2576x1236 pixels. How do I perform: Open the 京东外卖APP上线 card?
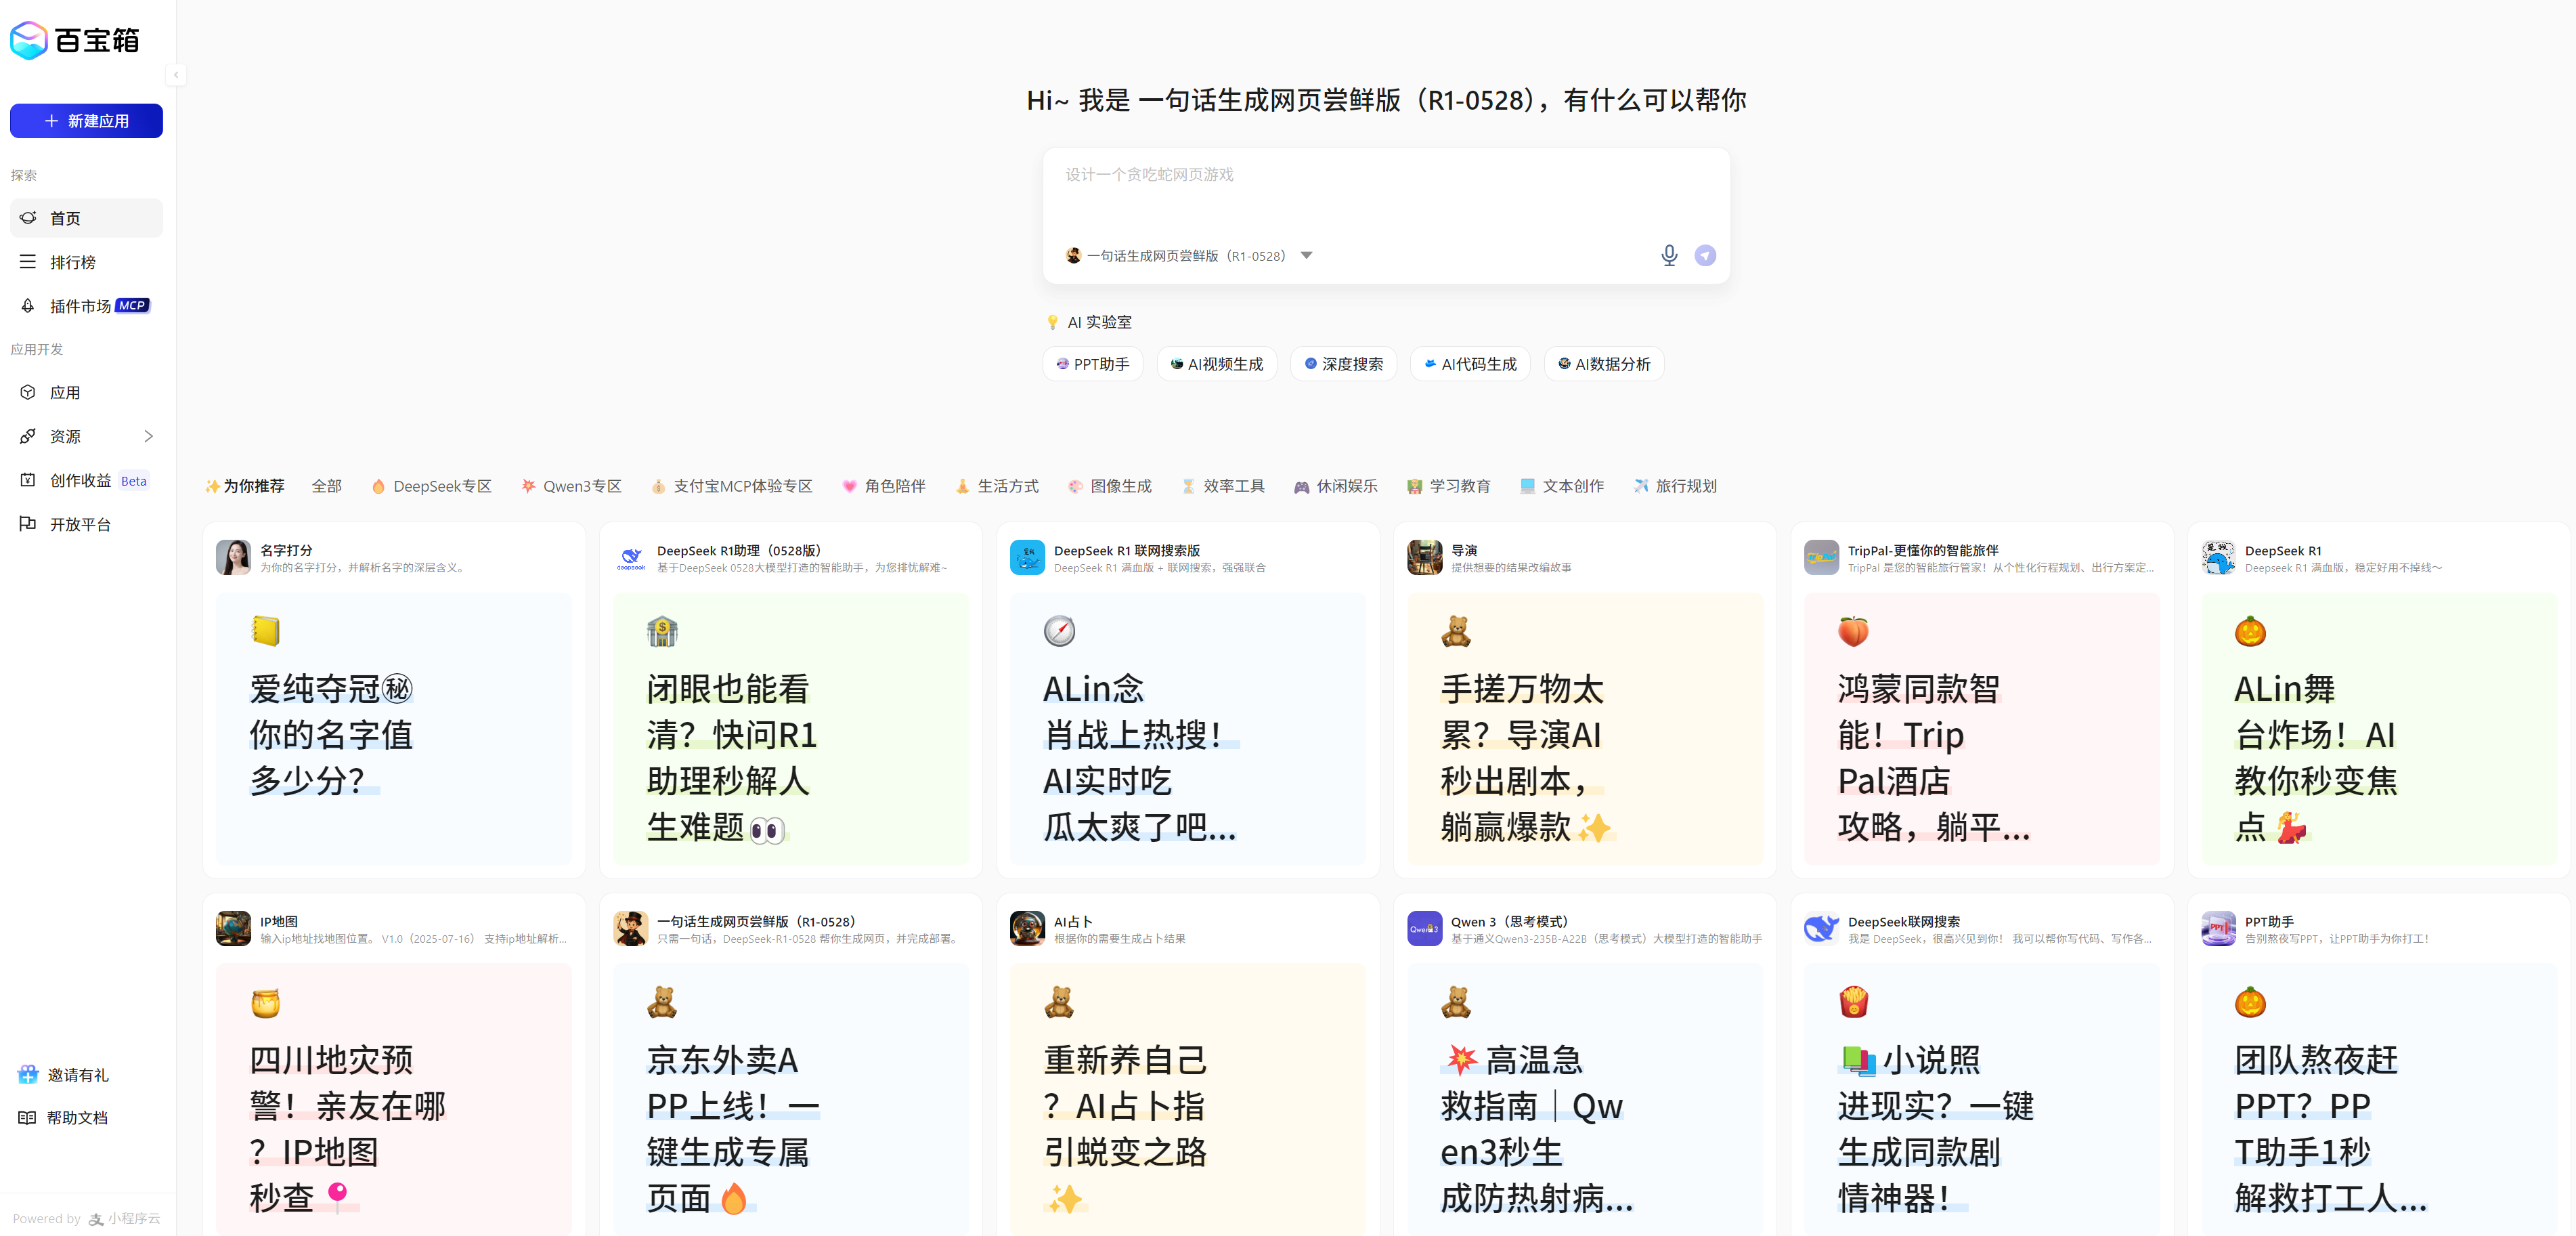point(791,1099)
